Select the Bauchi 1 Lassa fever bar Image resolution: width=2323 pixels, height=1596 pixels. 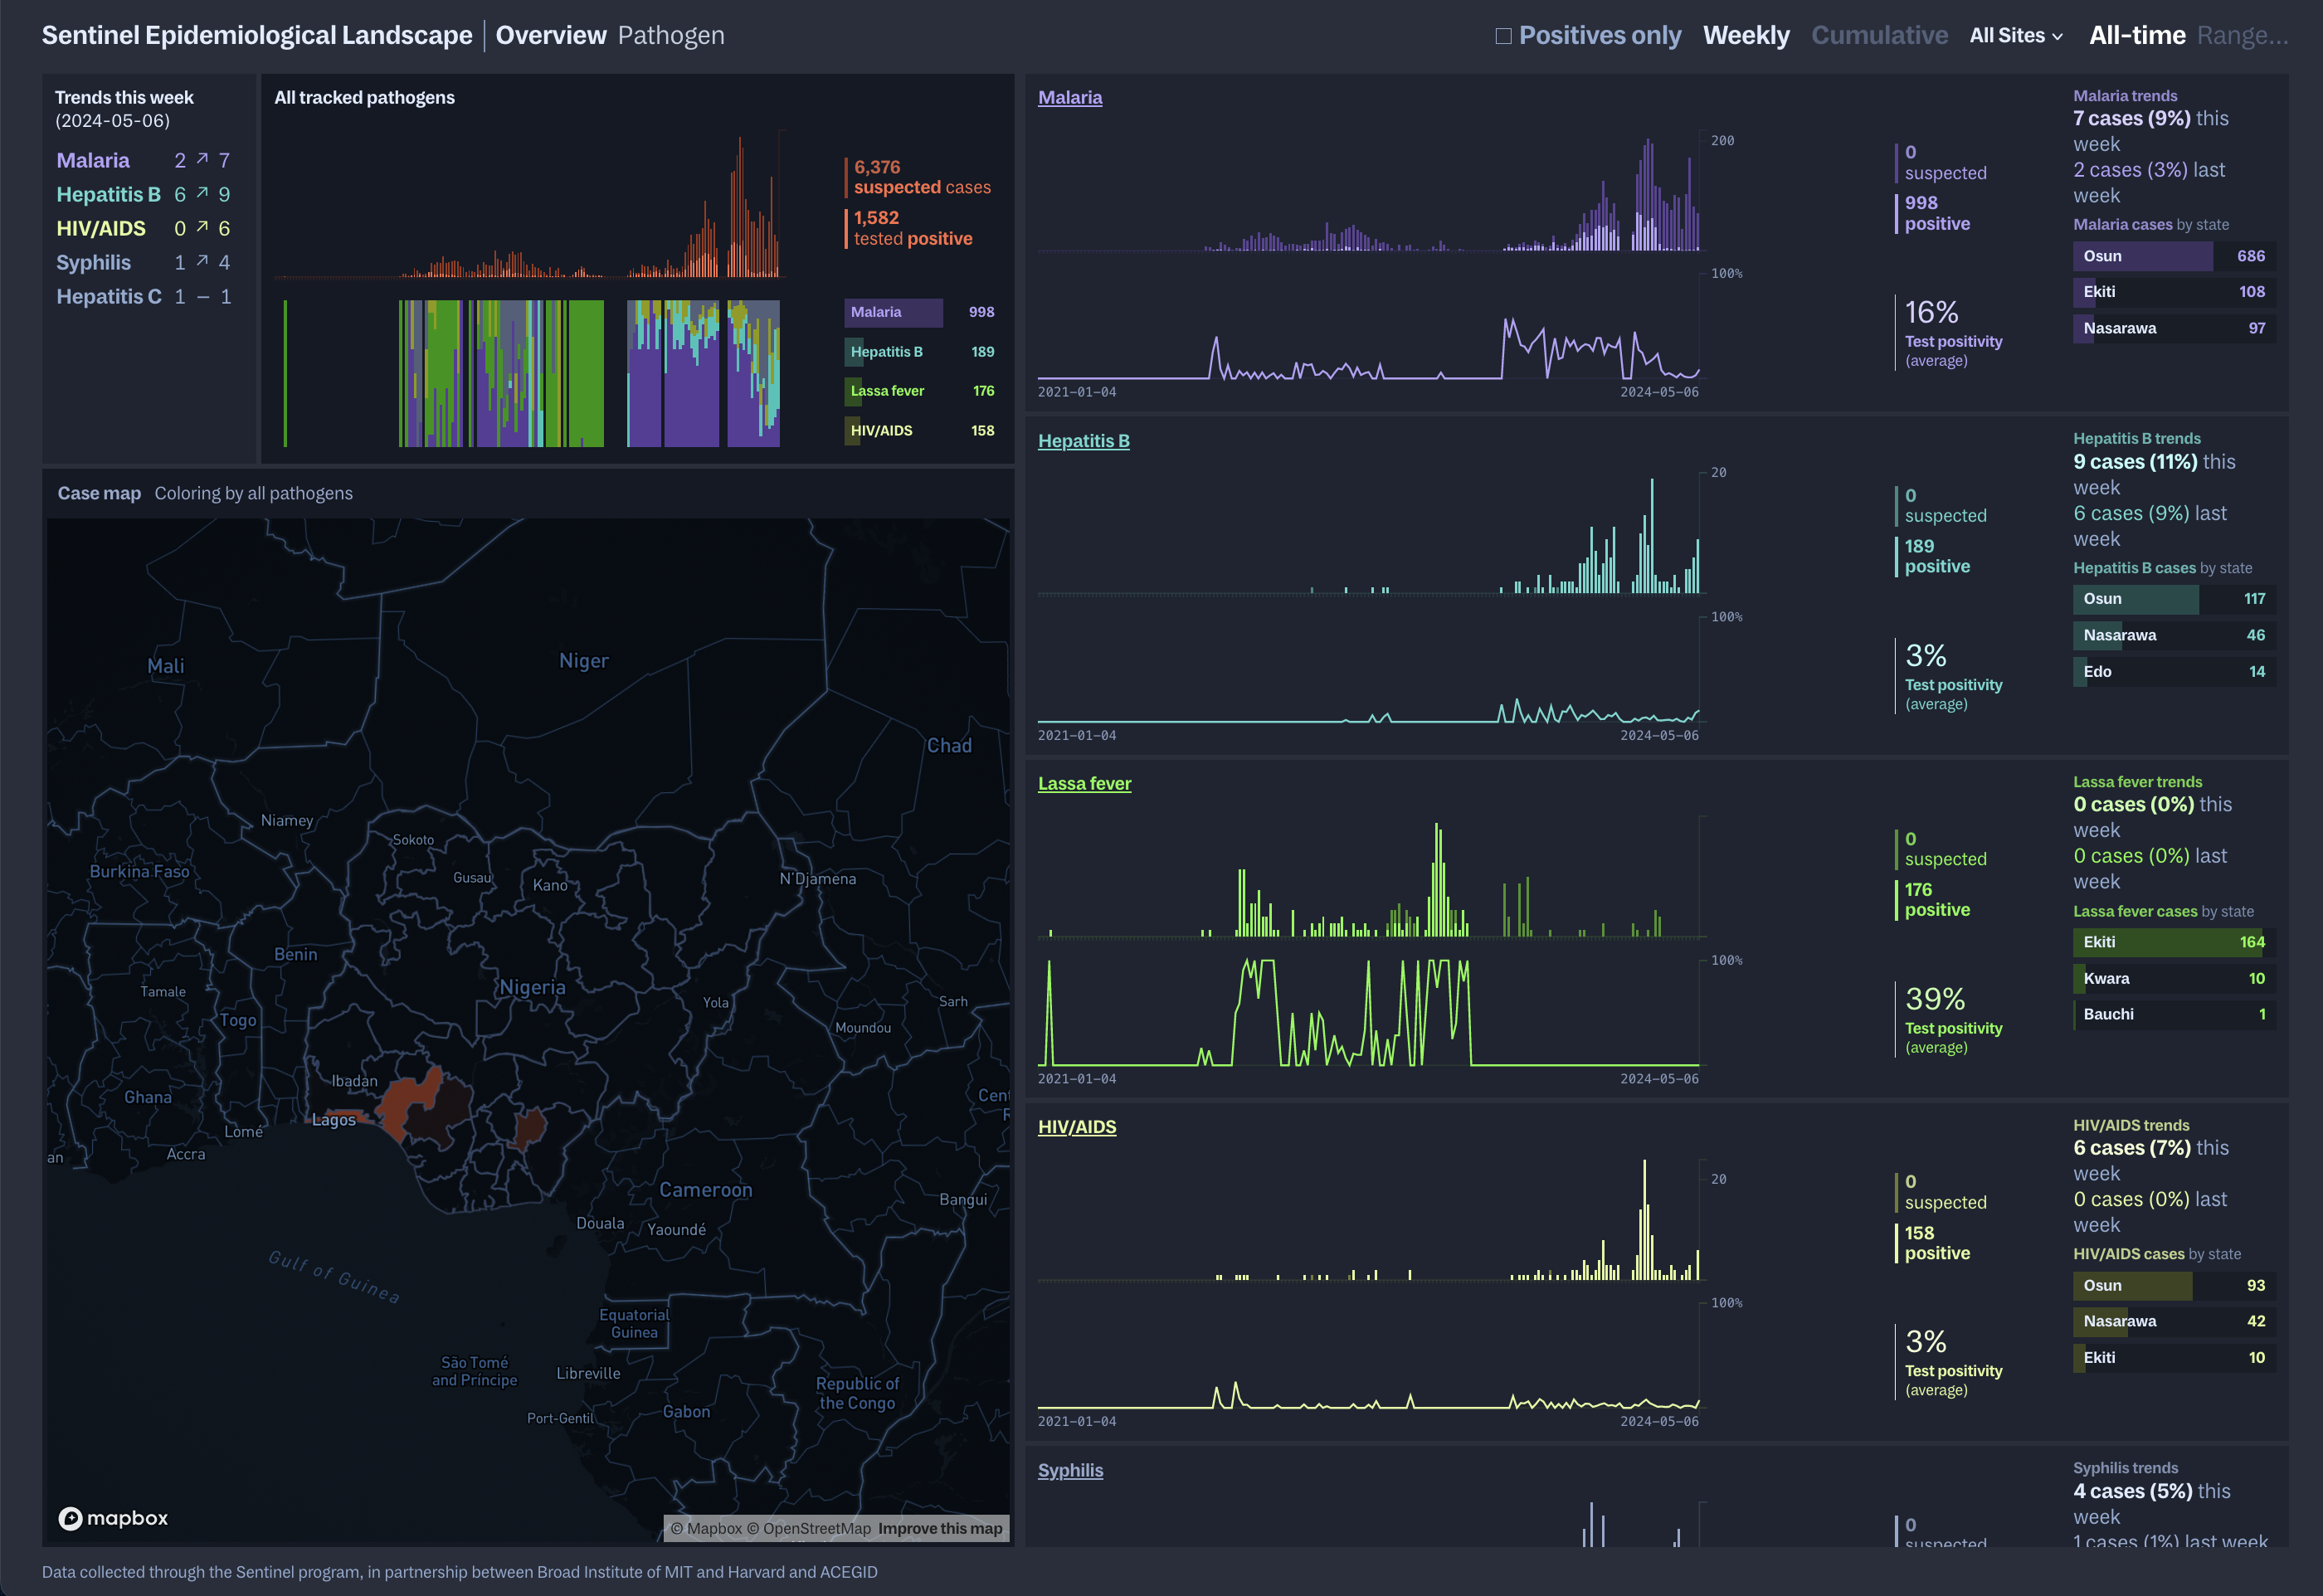2174,1014
